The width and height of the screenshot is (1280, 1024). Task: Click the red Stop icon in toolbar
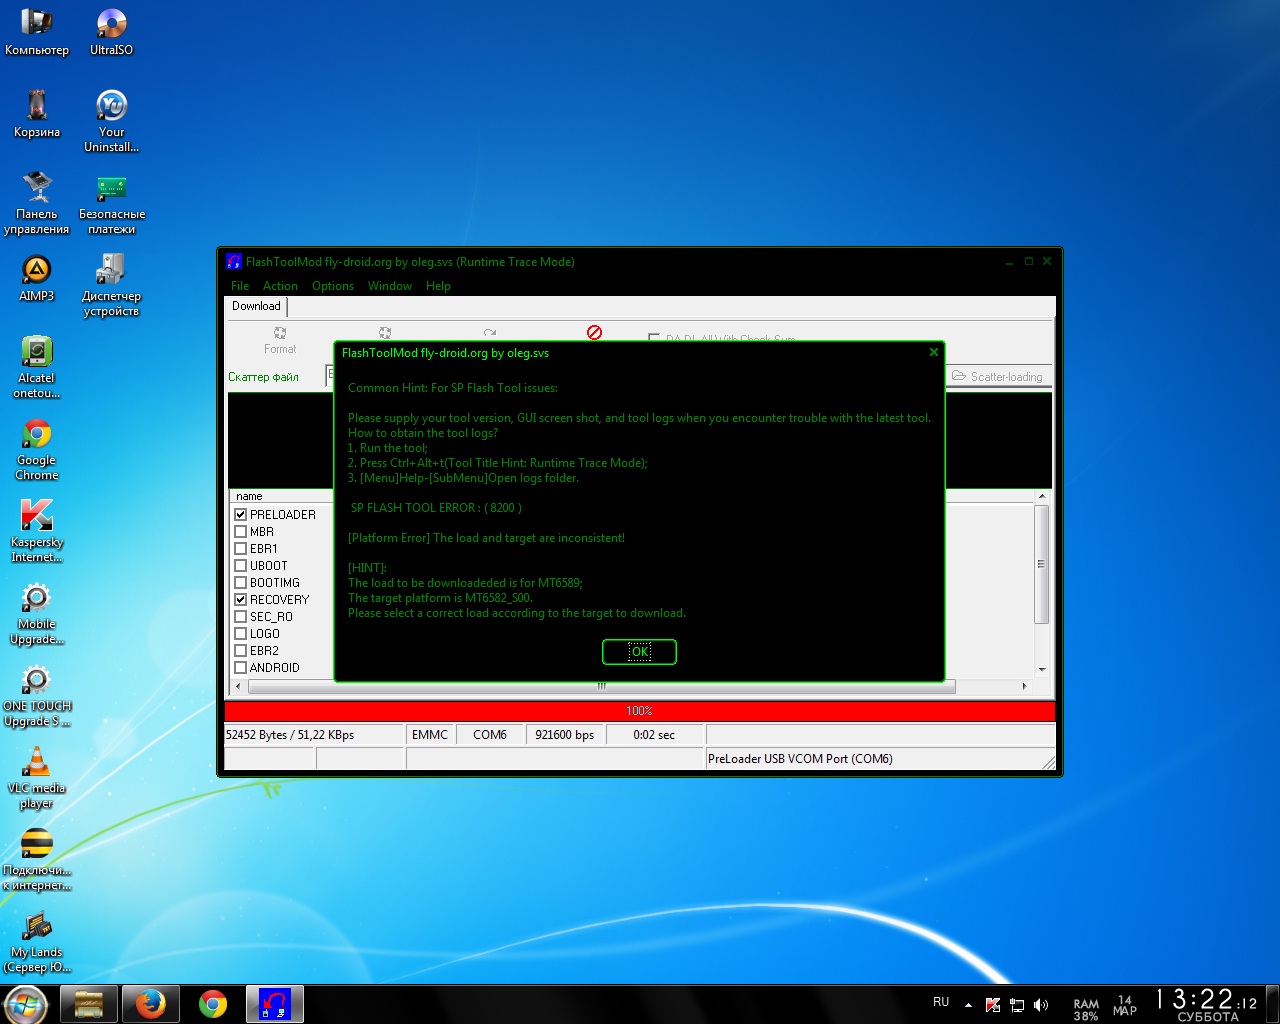(594, 332)
